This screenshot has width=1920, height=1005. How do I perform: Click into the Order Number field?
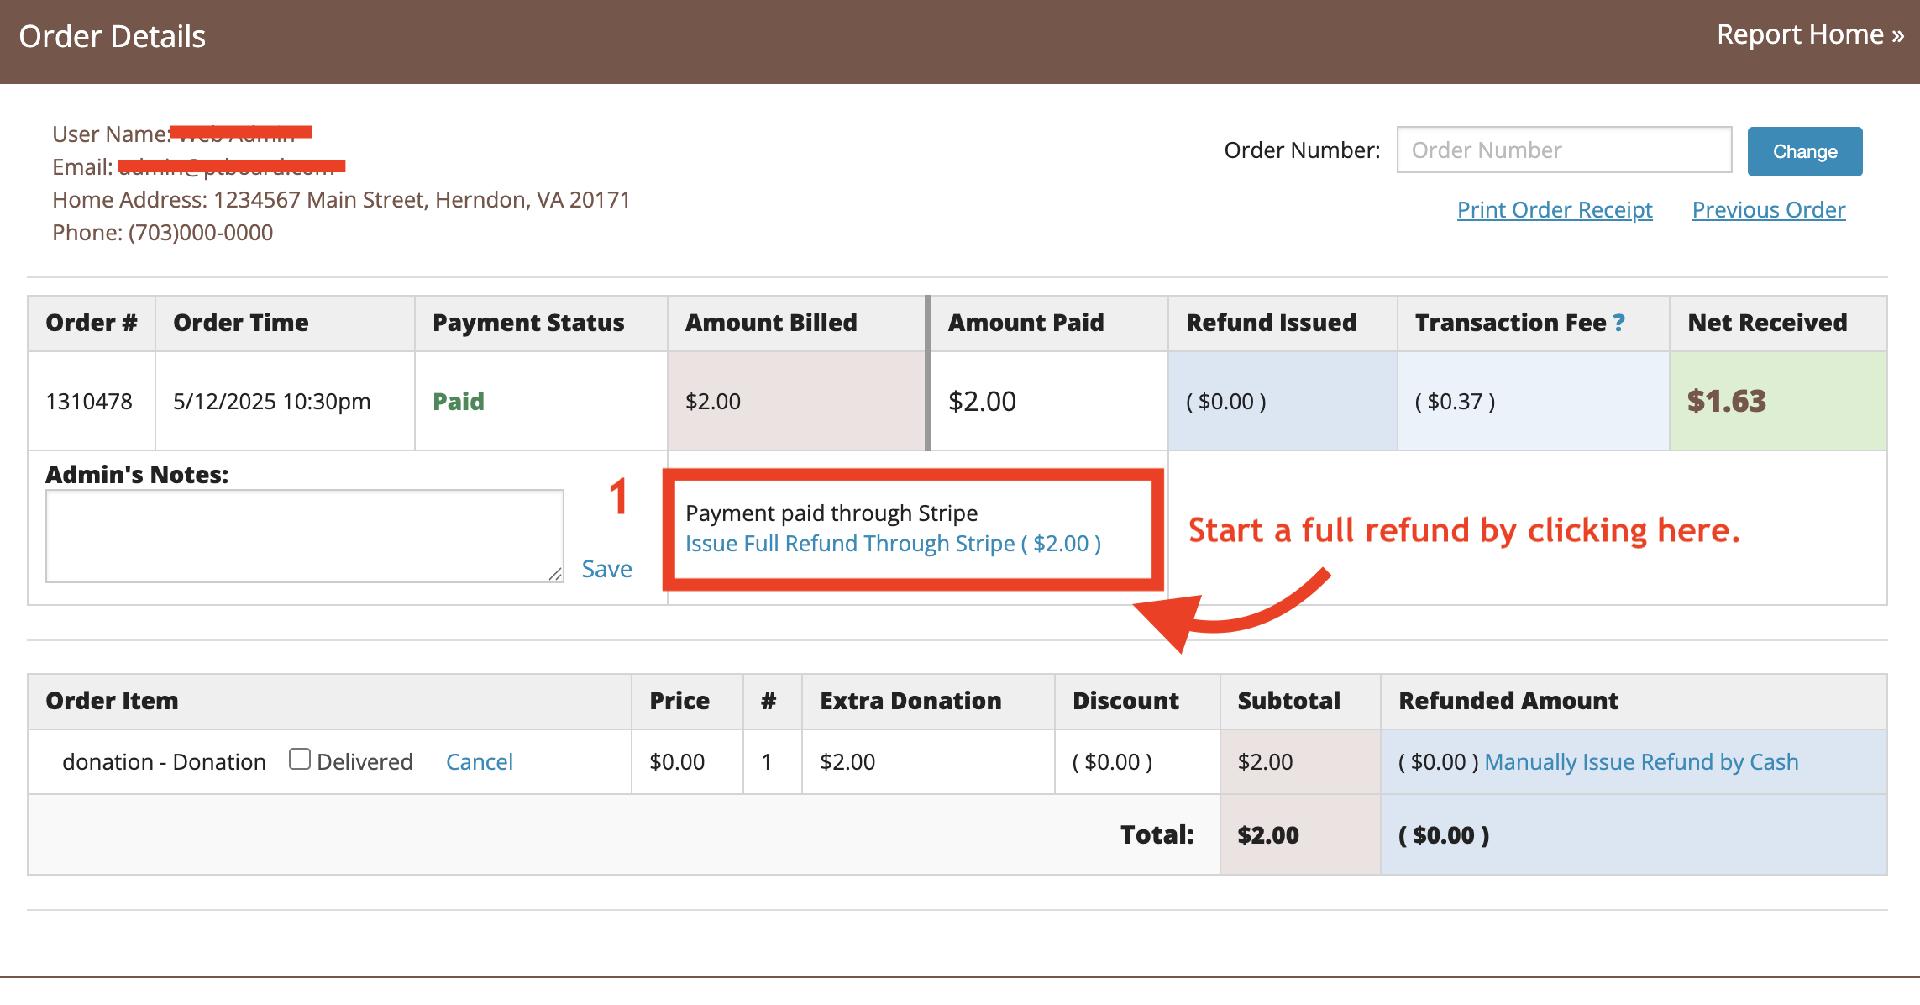pyautogui.click(x=1563, y=150)
